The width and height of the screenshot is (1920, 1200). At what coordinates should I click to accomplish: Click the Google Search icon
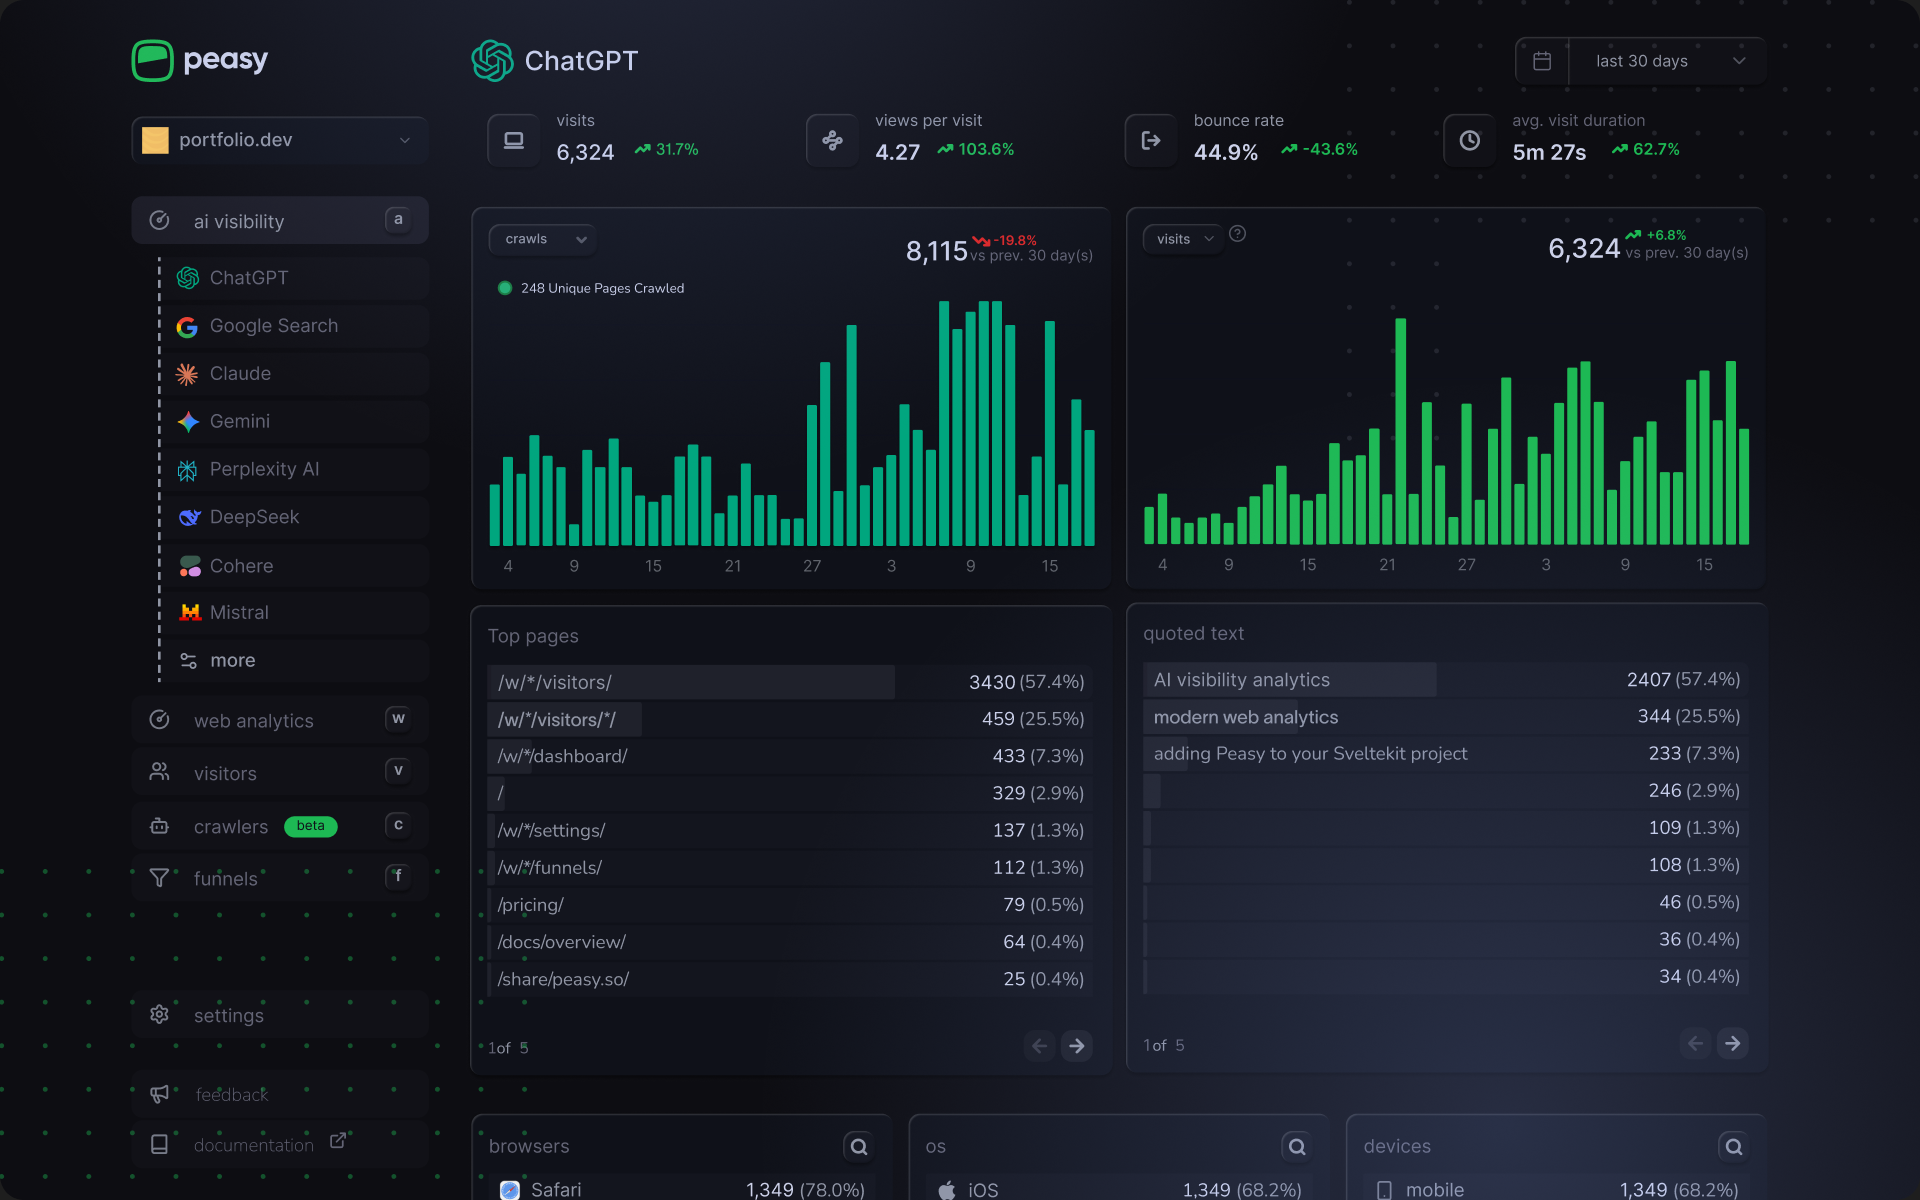pyautogui.click(x=187, y=326)
